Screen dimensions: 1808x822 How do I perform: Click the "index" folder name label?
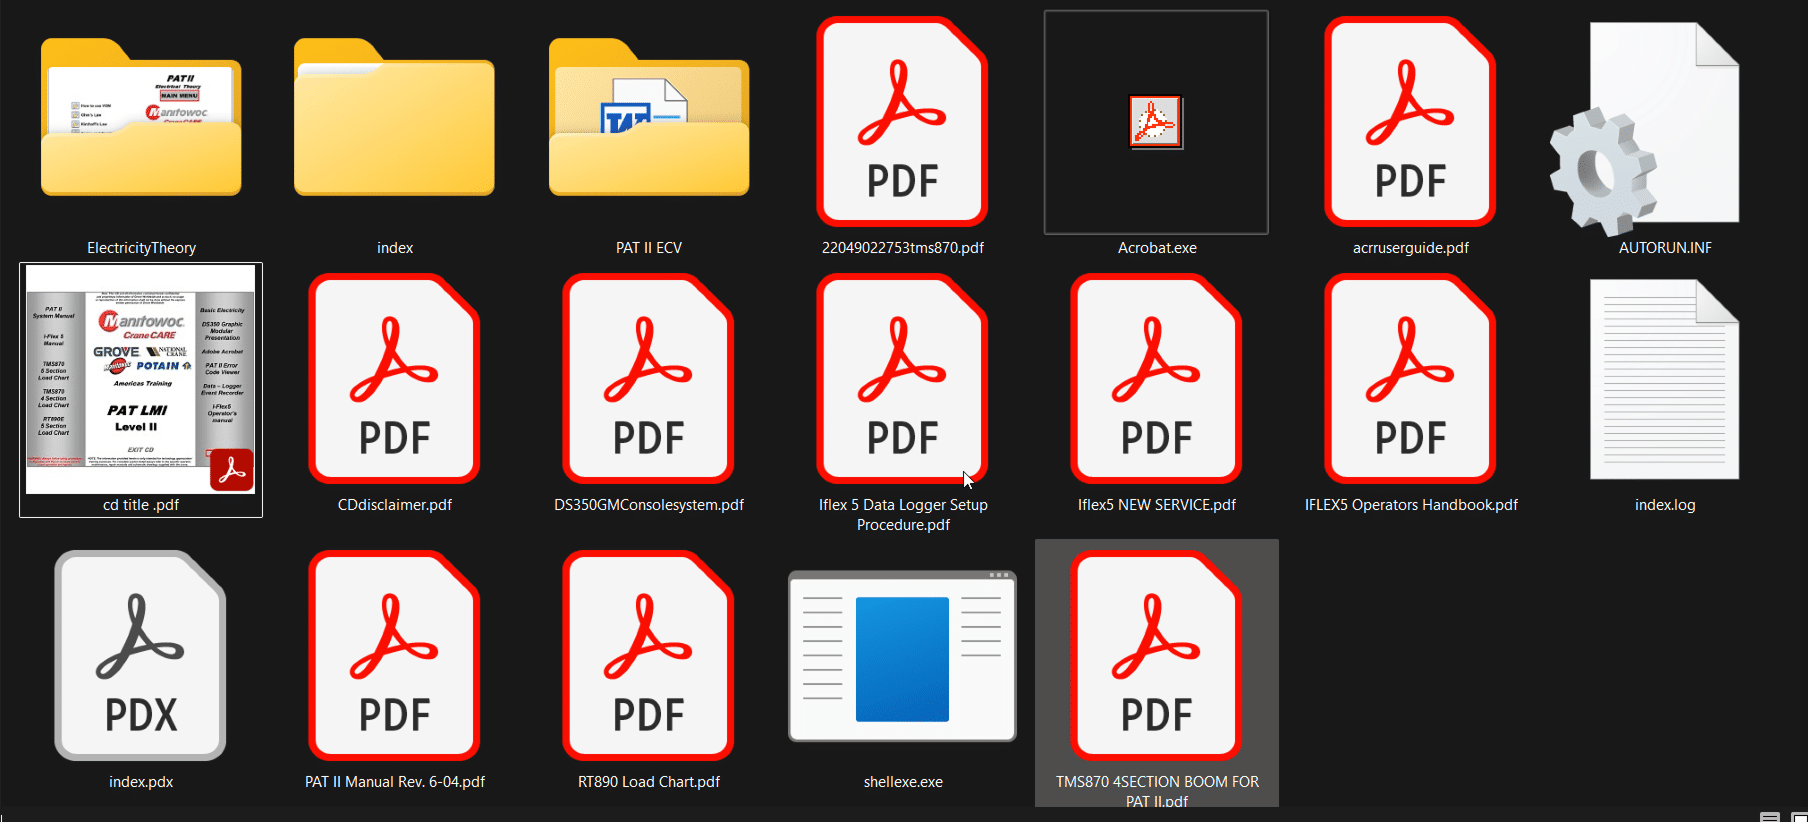(x=395, y=248)
